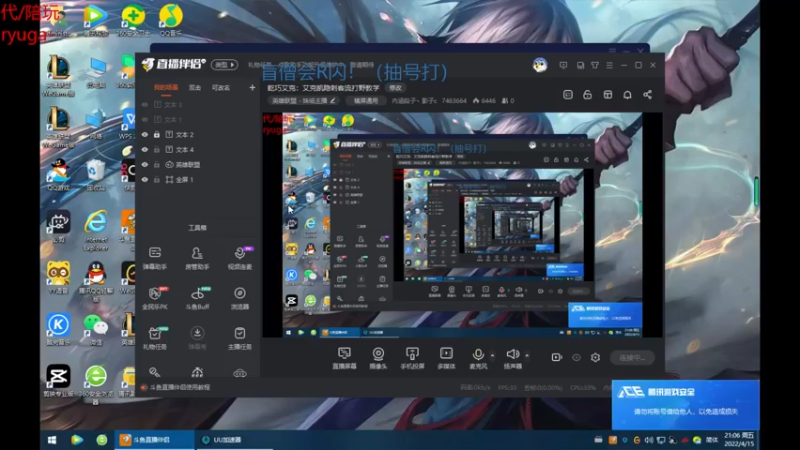Viewport: 800px width, 450px height.
Task: Click the record video icon near settings
Action: coord(557,358)
